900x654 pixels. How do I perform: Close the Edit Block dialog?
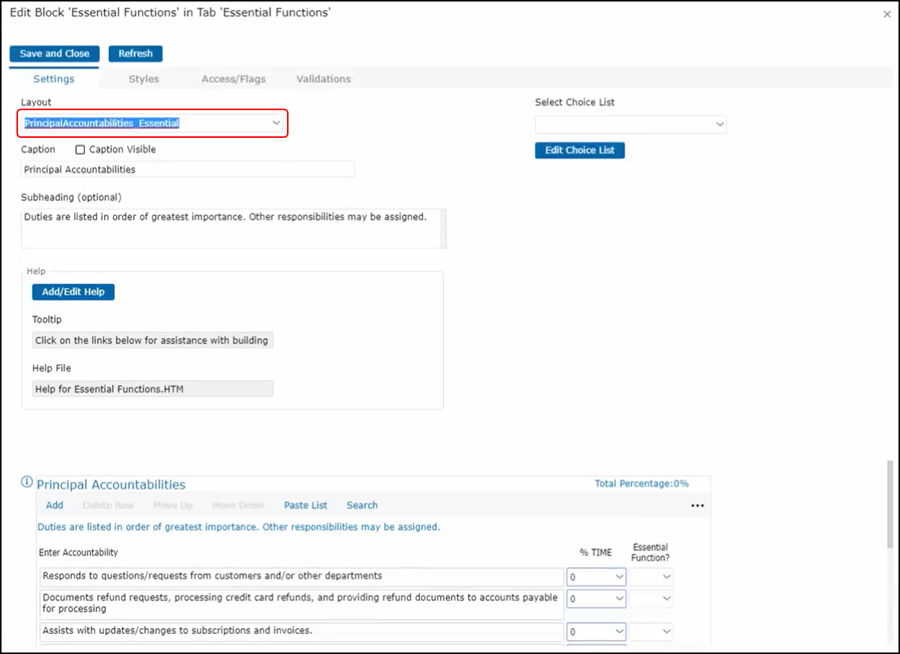(887, 14)
